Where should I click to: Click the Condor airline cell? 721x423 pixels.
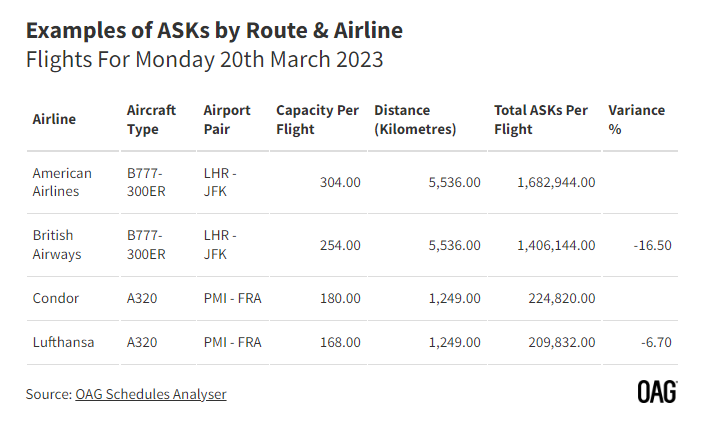(56, 298)
